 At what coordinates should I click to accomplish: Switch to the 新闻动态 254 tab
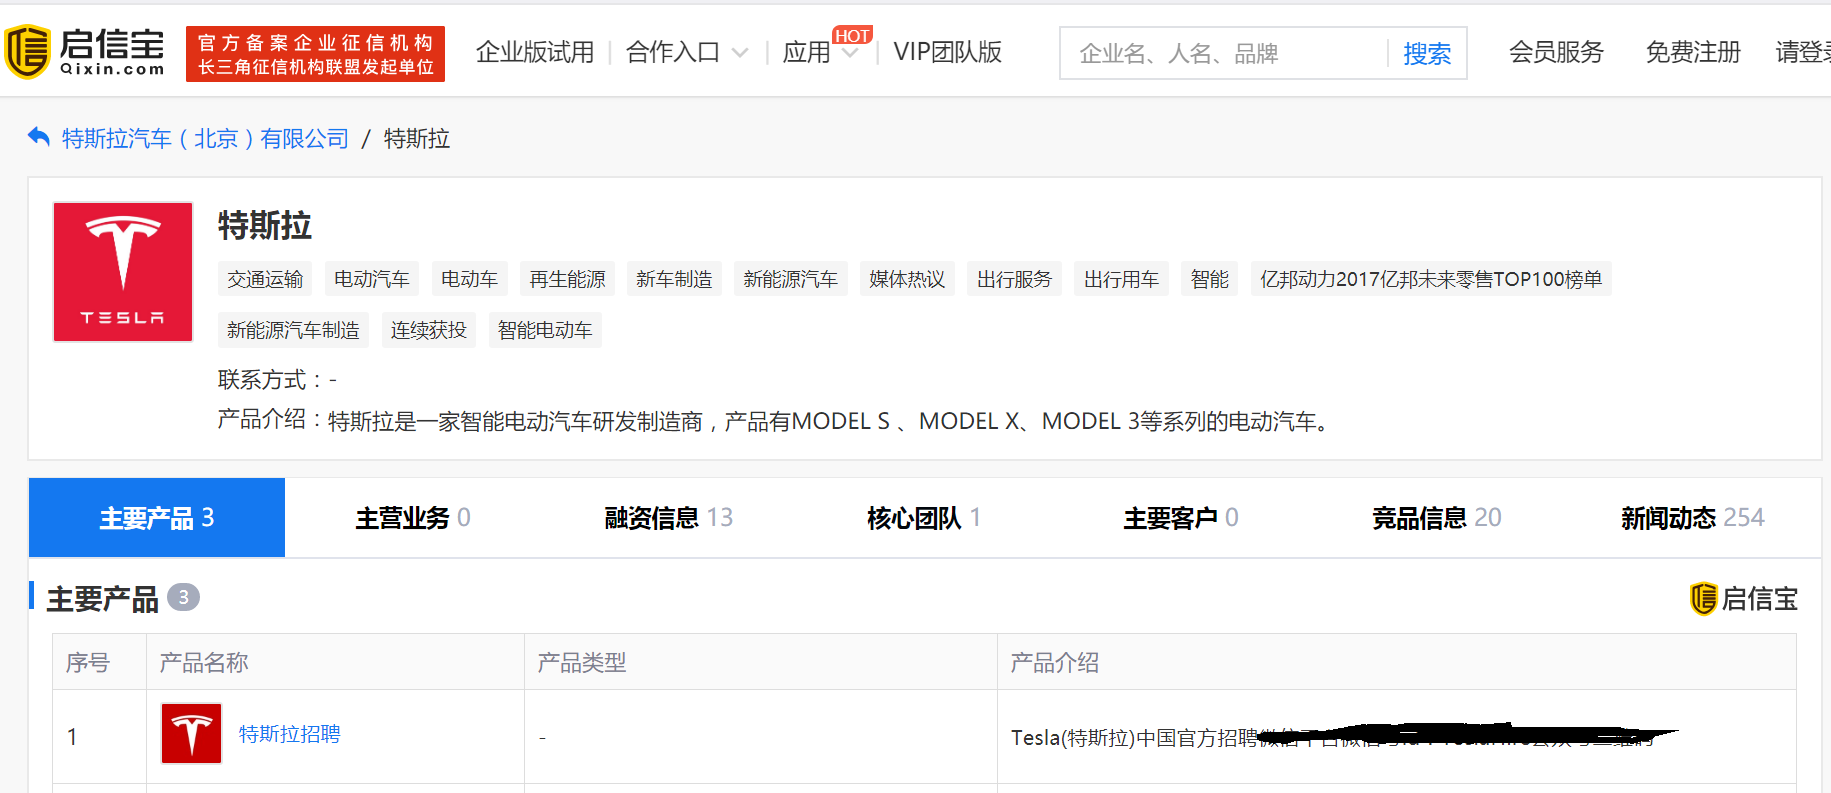tap(1693, 517)
